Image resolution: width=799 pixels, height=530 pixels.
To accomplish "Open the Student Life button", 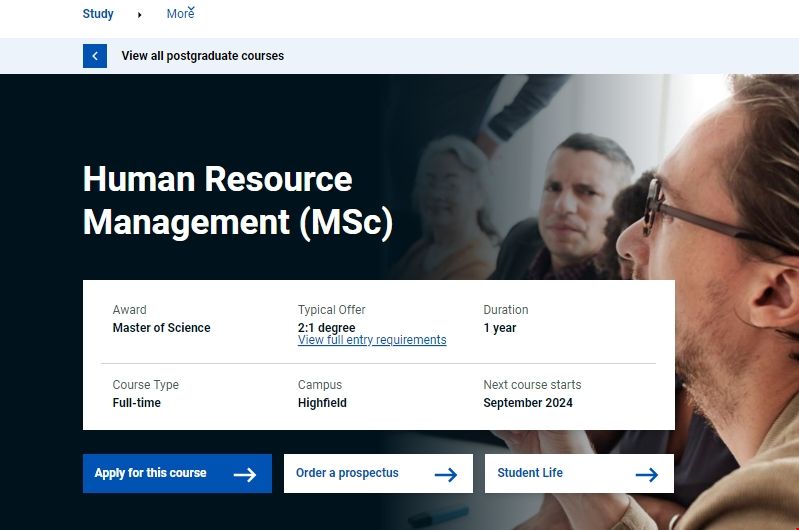I will (579, 474).
